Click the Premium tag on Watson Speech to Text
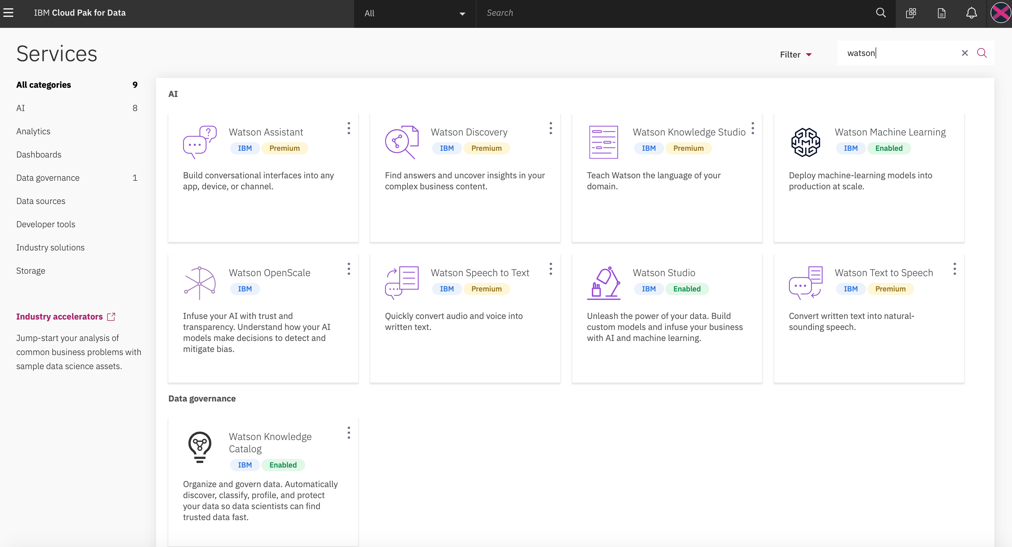 (x=486, y=289)
